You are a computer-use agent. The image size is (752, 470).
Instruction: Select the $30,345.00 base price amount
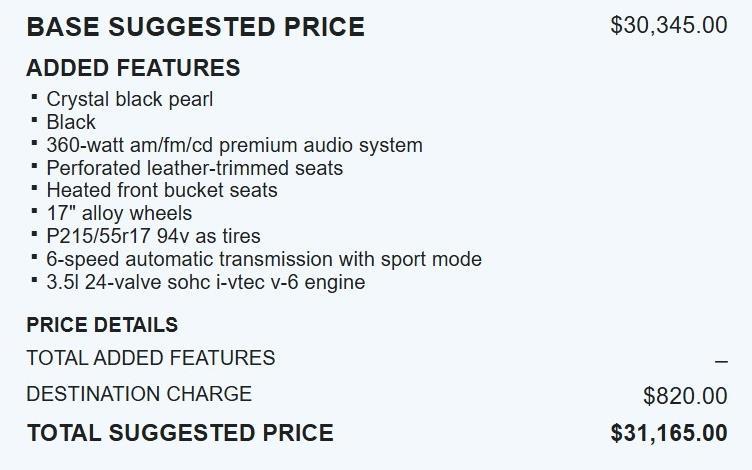(668, 25)
